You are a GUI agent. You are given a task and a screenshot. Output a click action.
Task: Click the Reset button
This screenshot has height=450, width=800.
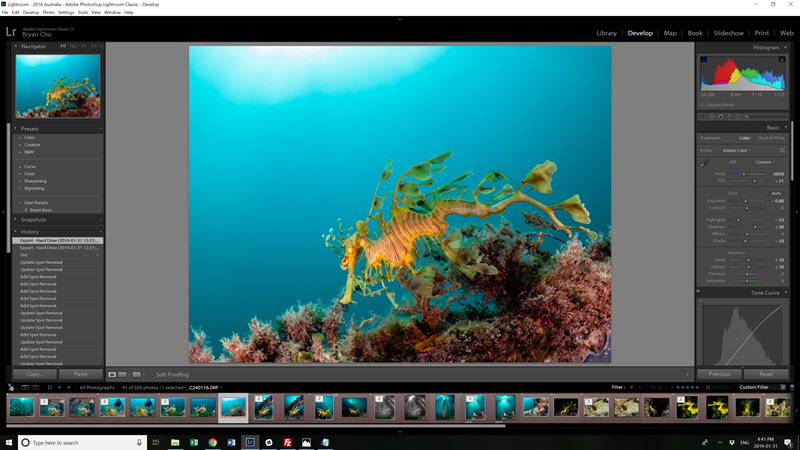point(766,374)
